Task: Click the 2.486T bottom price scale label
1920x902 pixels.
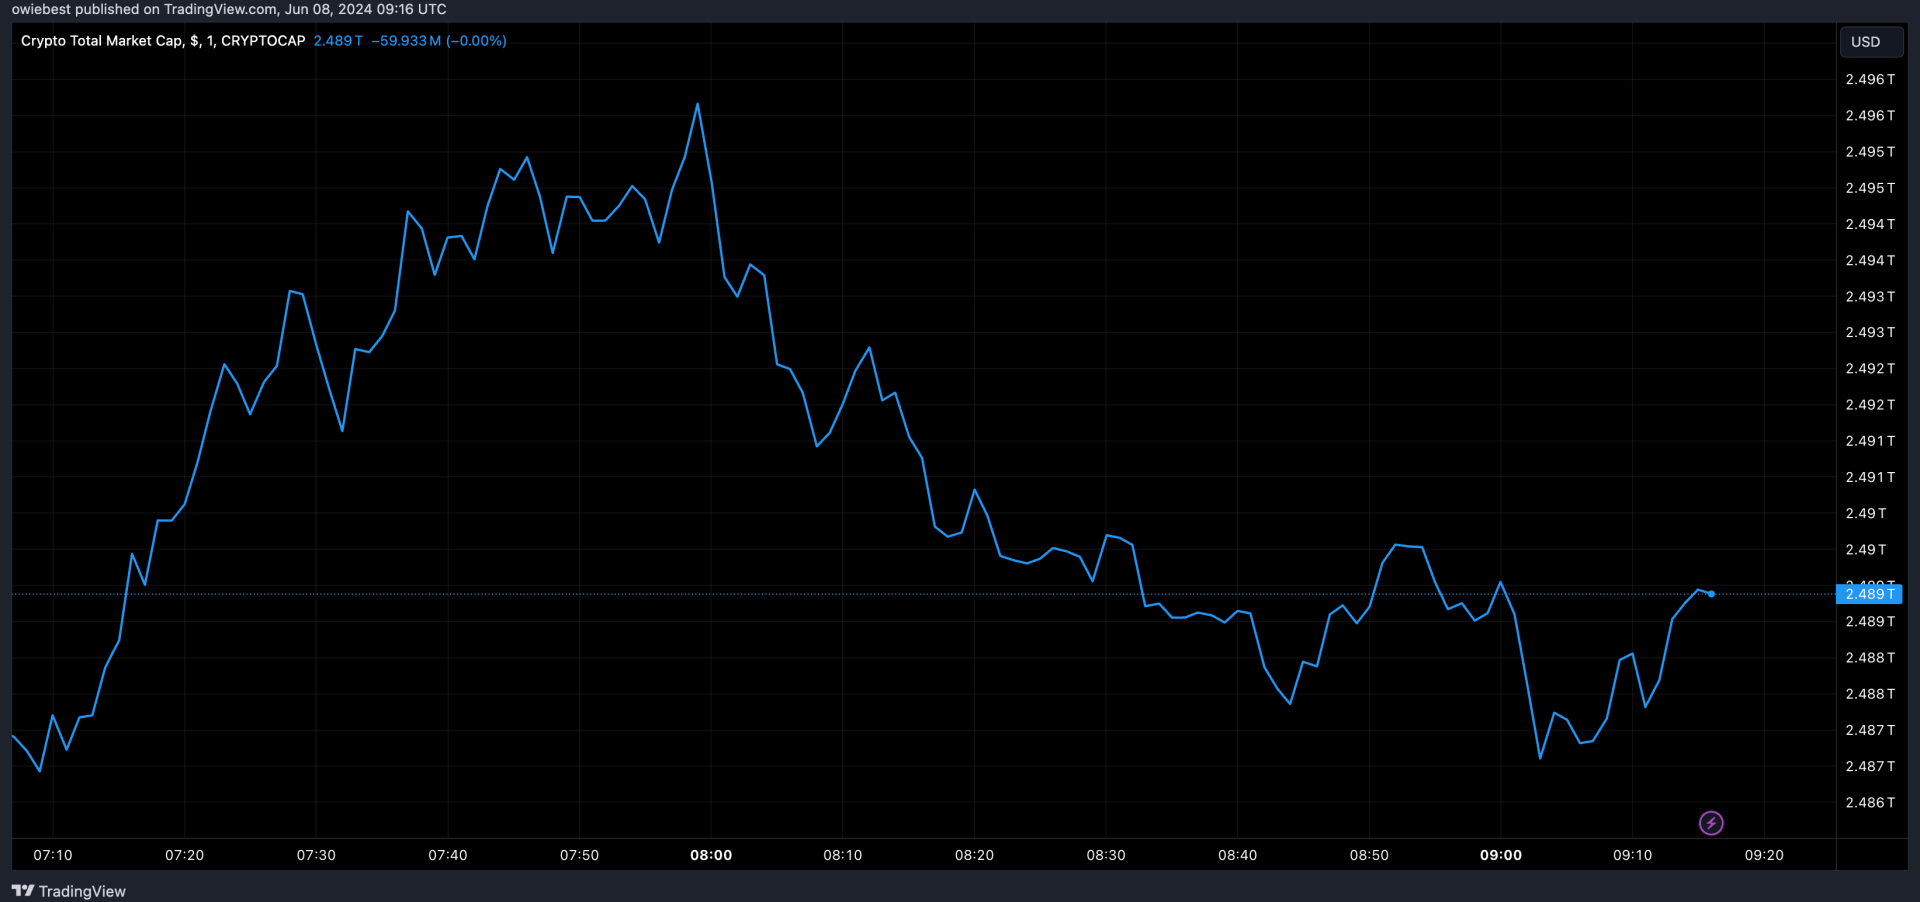Action: pos(1870,802)
